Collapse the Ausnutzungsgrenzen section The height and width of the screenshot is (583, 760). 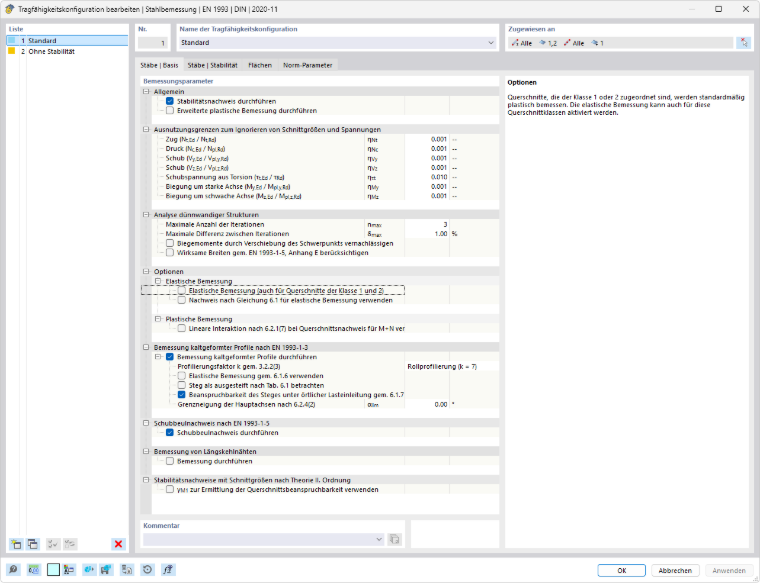(x=146, y=129)
